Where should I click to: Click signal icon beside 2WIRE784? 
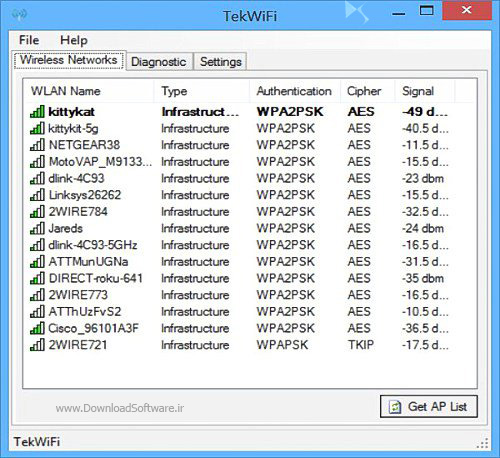pyautogui.click(x=37, y=212)
